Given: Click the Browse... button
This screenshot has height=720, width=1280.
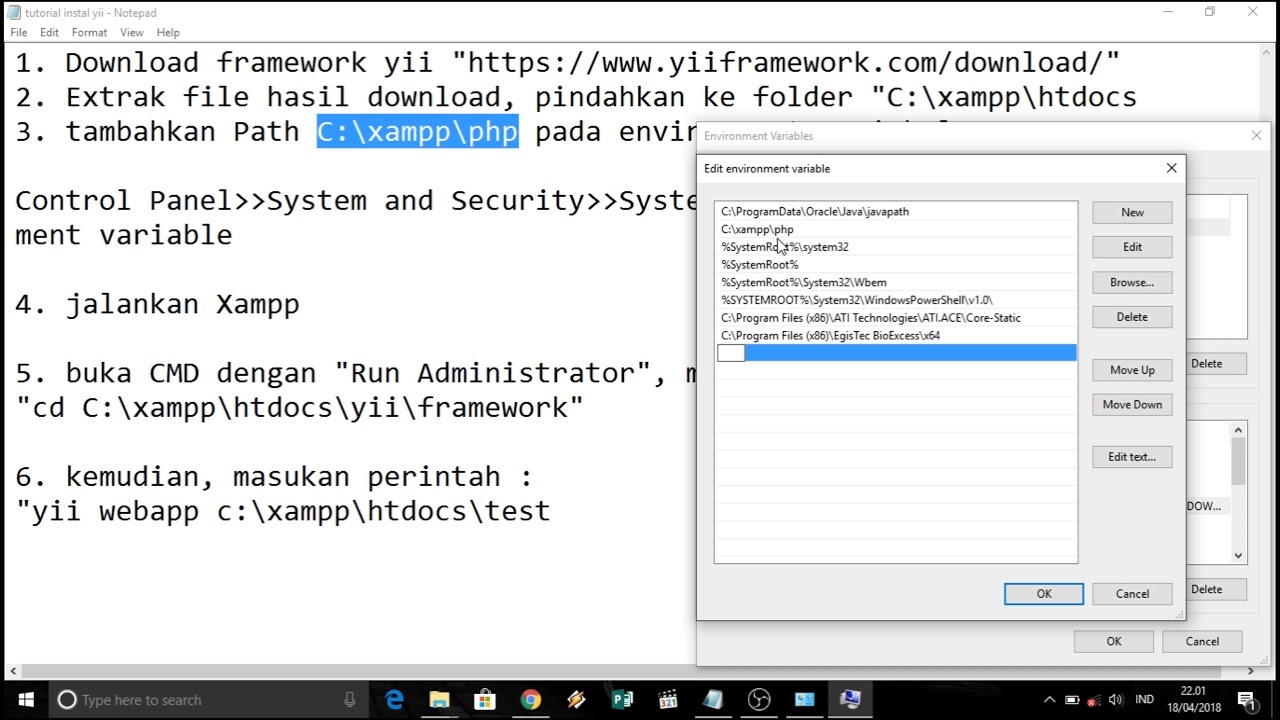Looking at the screenshot, I should click(x=1132, y=282).
